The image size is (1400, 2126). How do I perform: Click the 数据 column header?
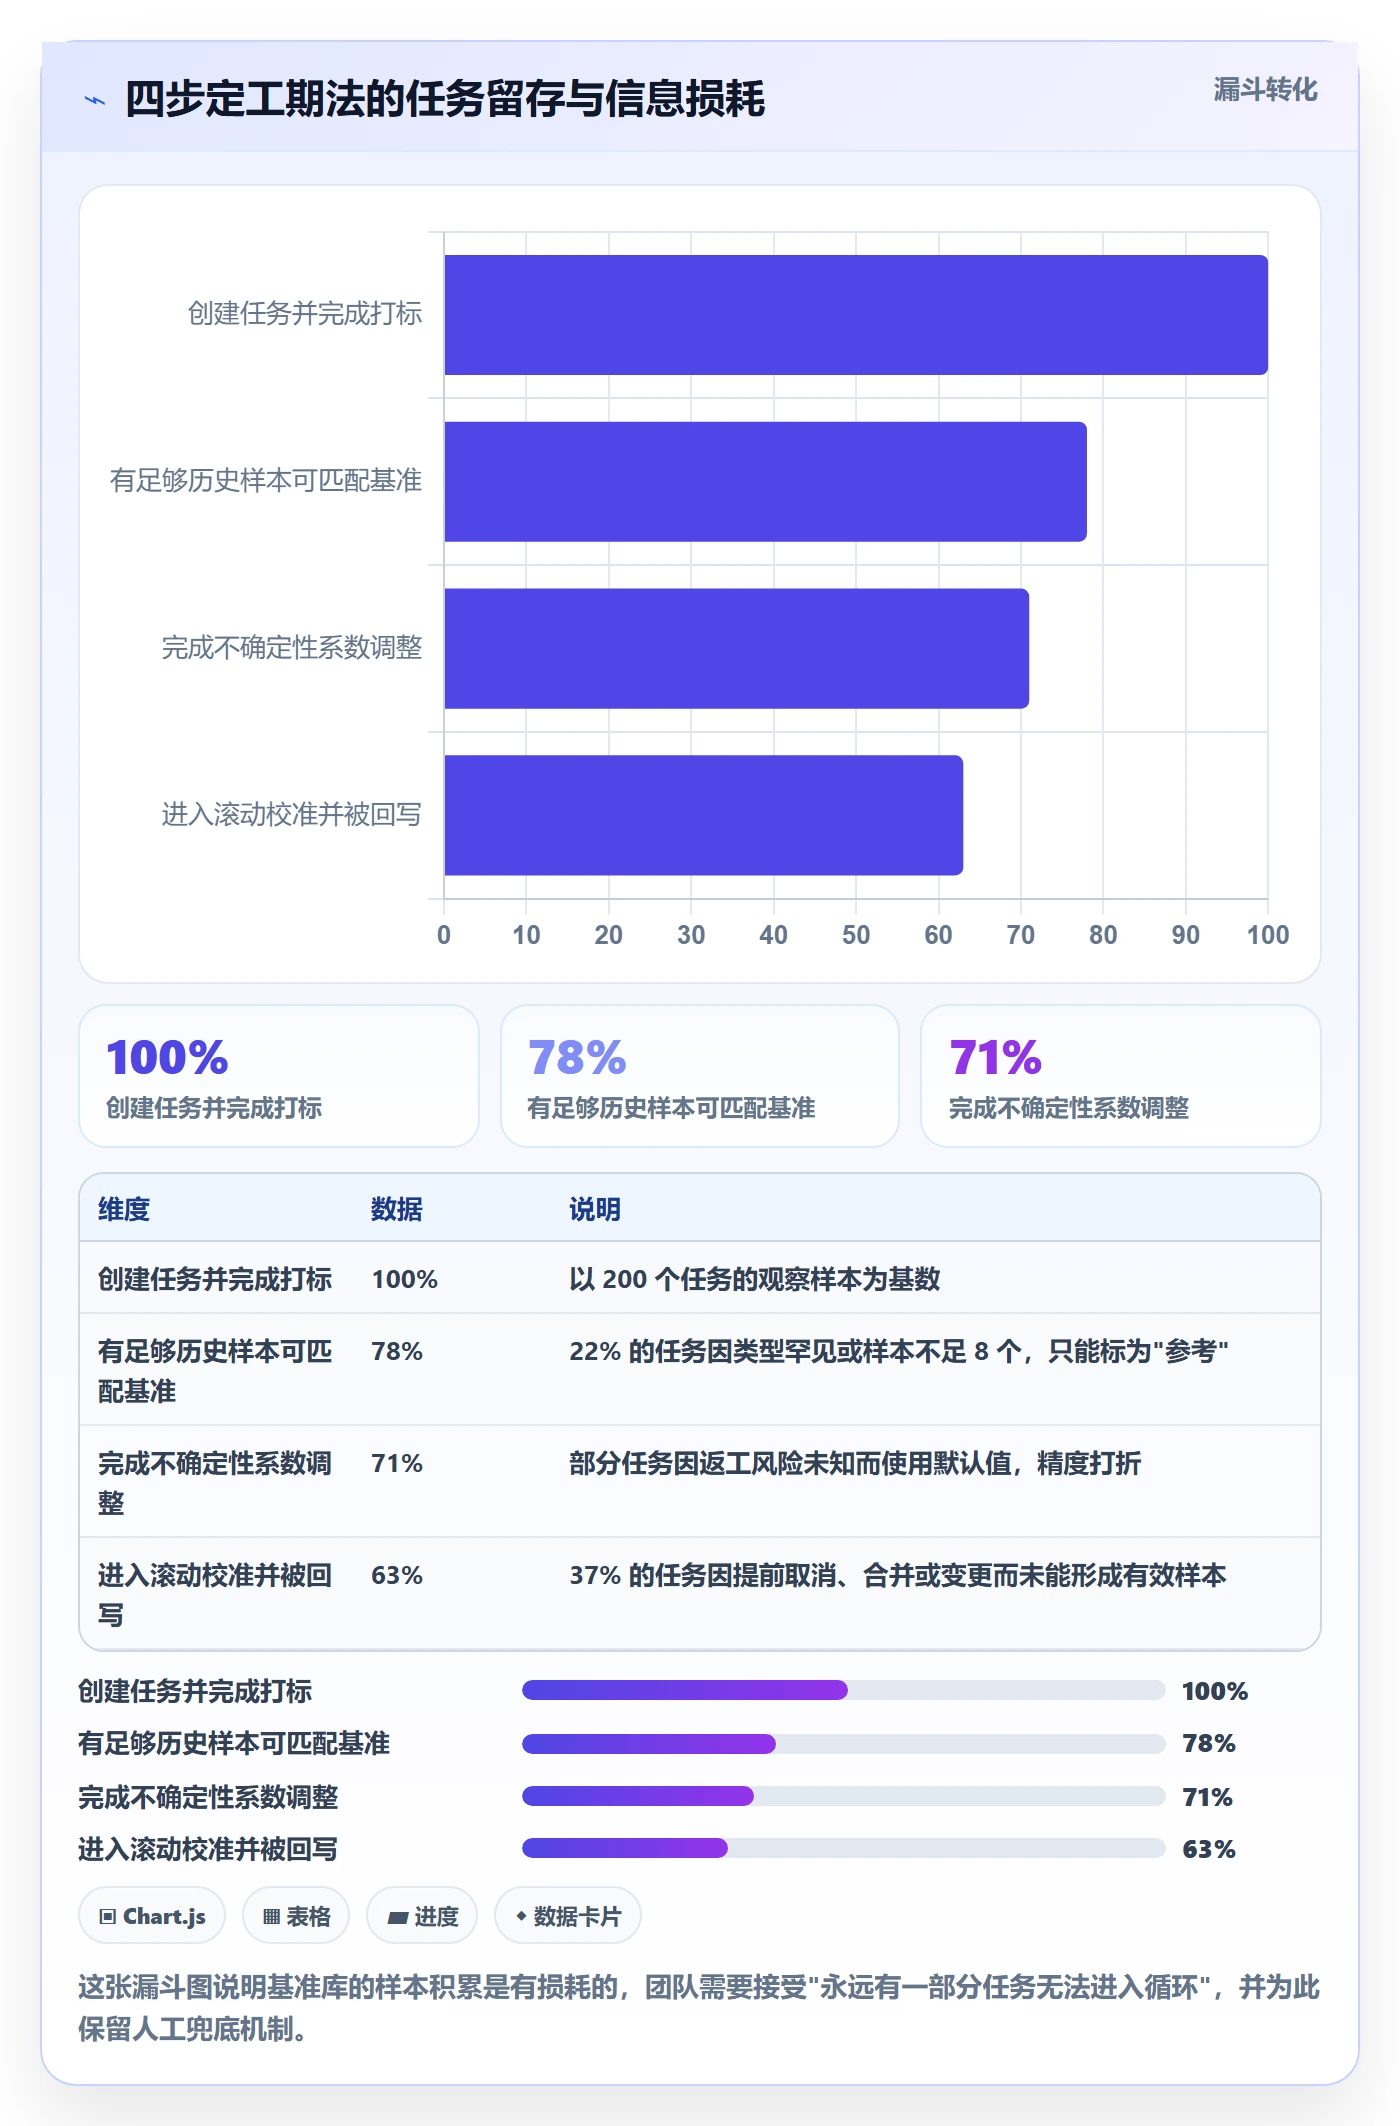[397, 1209]
